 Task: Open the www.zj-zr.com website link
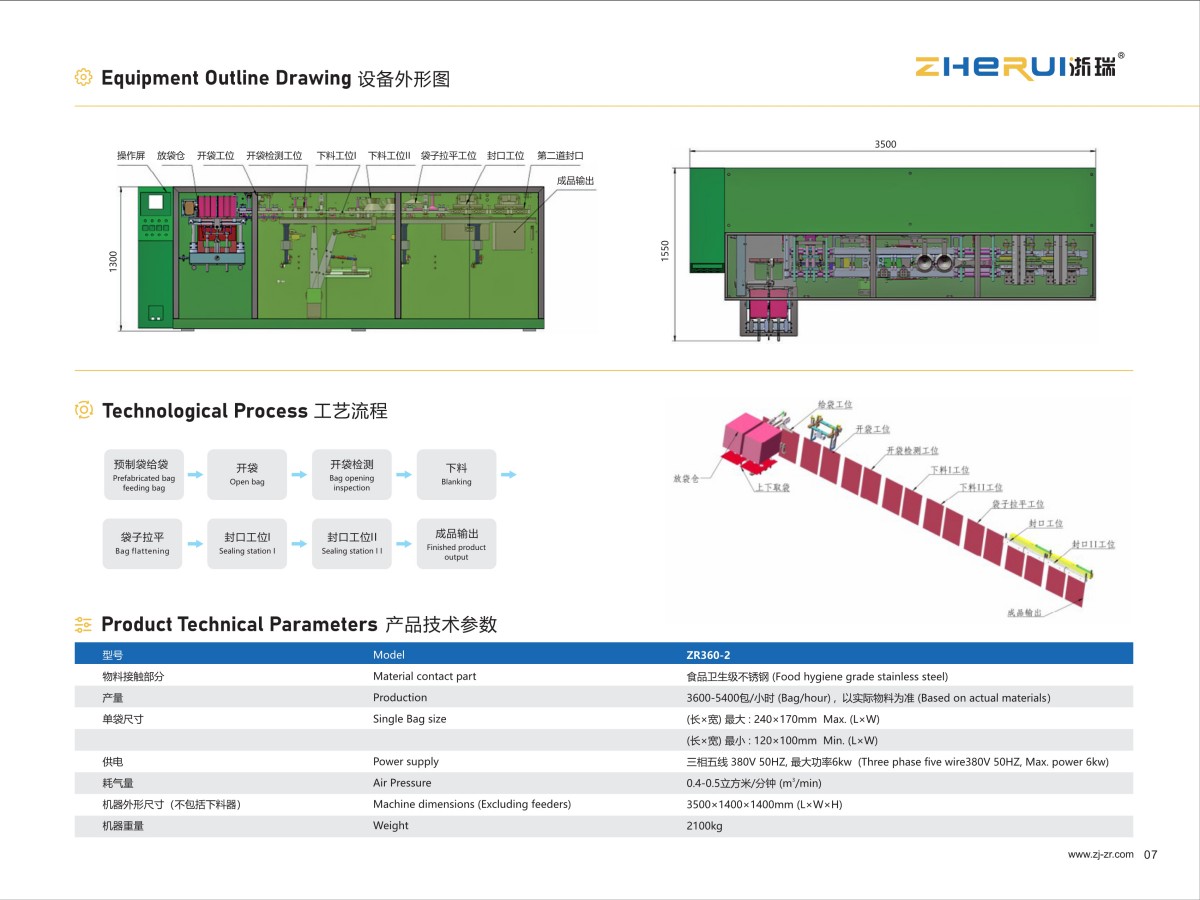[1100, 854]
